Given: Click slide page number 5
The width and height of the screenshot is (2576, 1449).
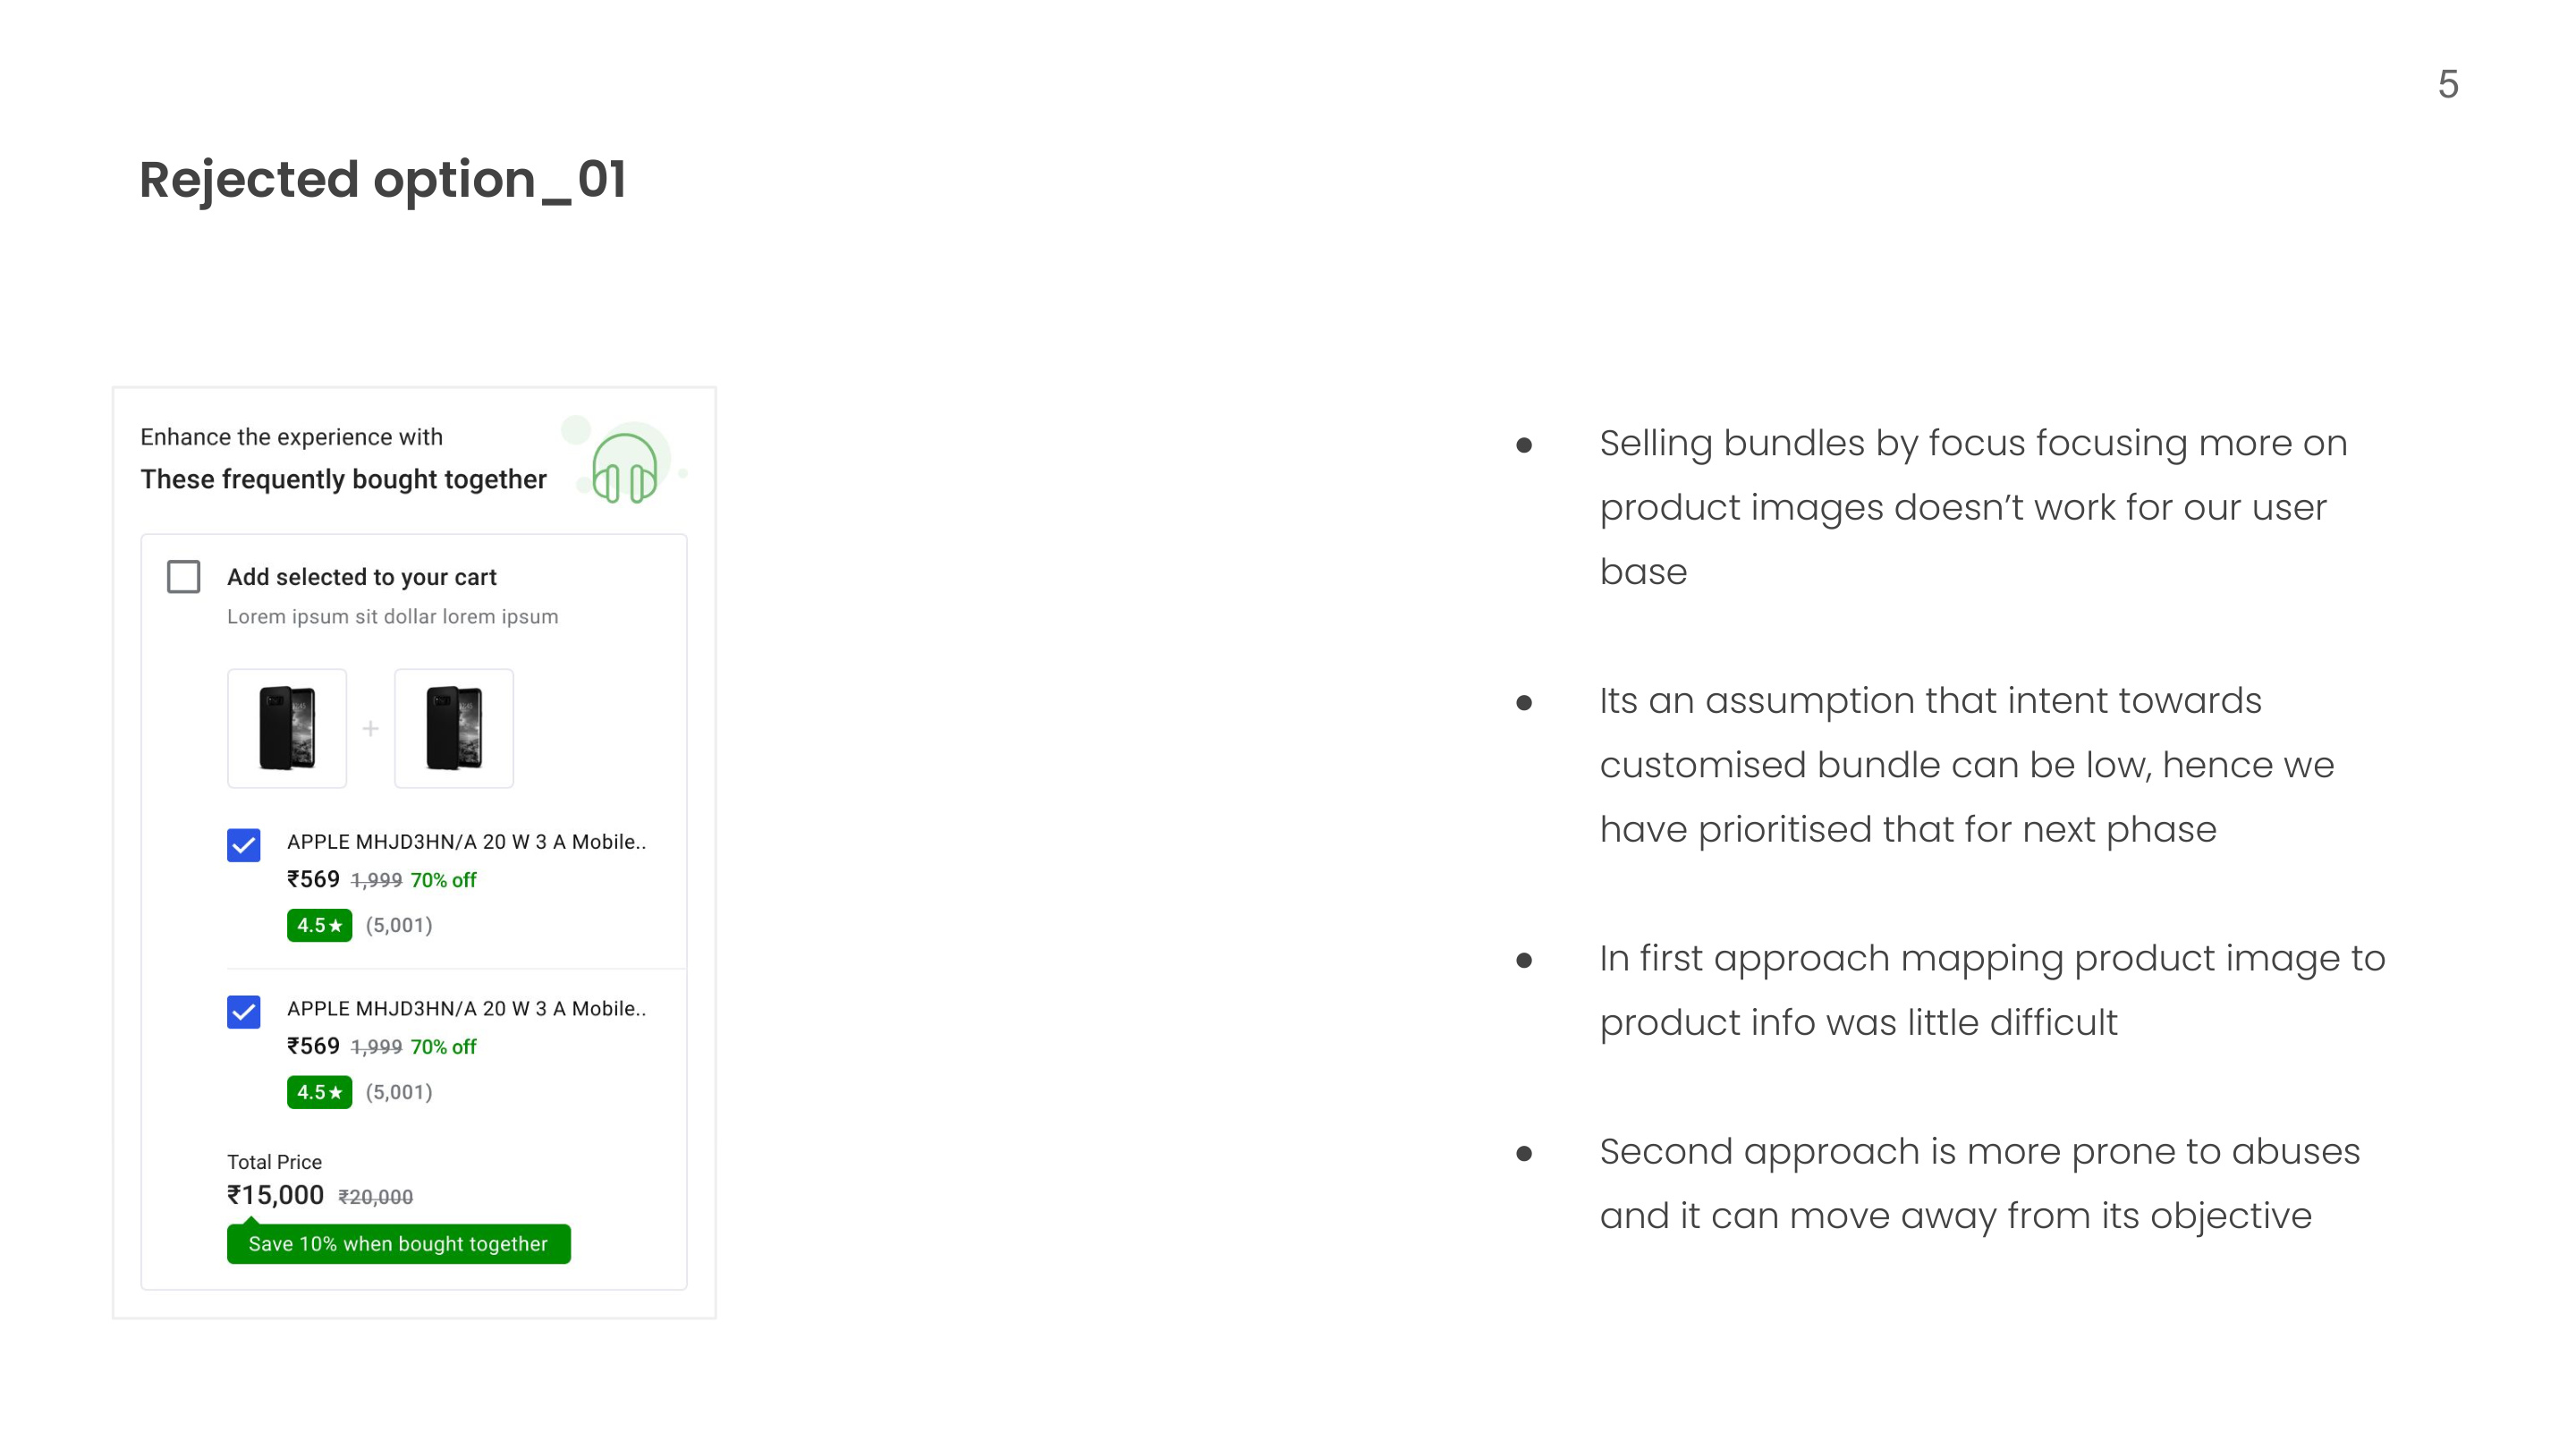Looking at the screenshot, I should pos(2448,84).
